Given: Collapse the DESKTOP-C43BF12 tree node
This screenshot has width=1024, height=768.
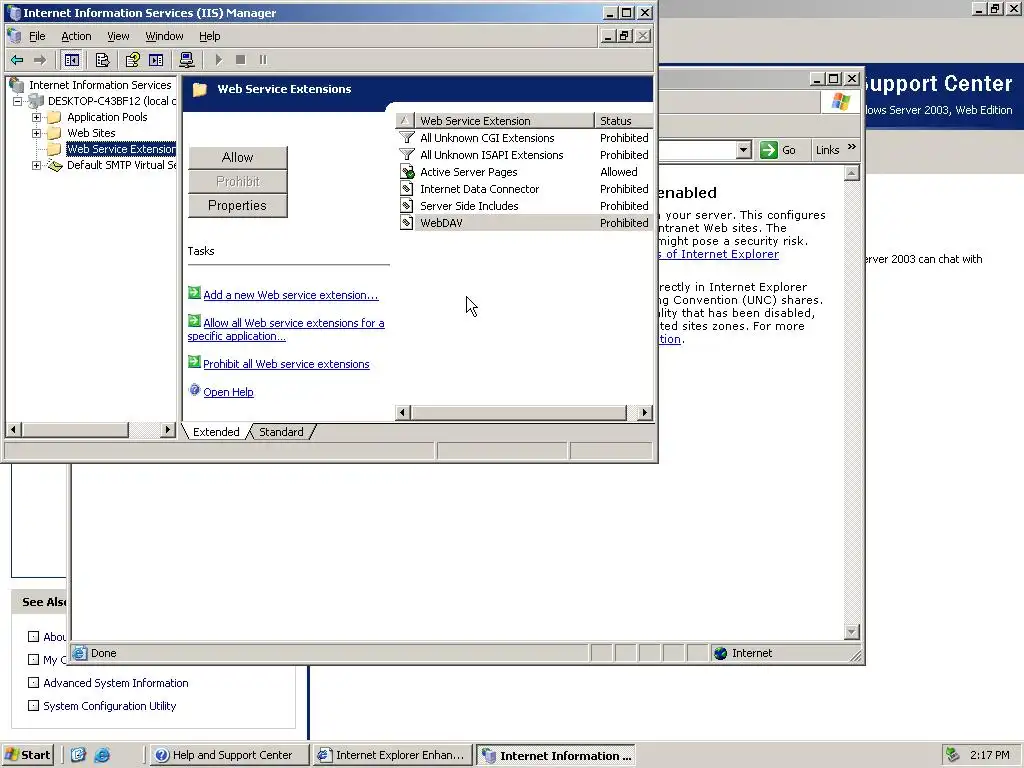Looking at the screenshot, I should (x=18, y=101).
